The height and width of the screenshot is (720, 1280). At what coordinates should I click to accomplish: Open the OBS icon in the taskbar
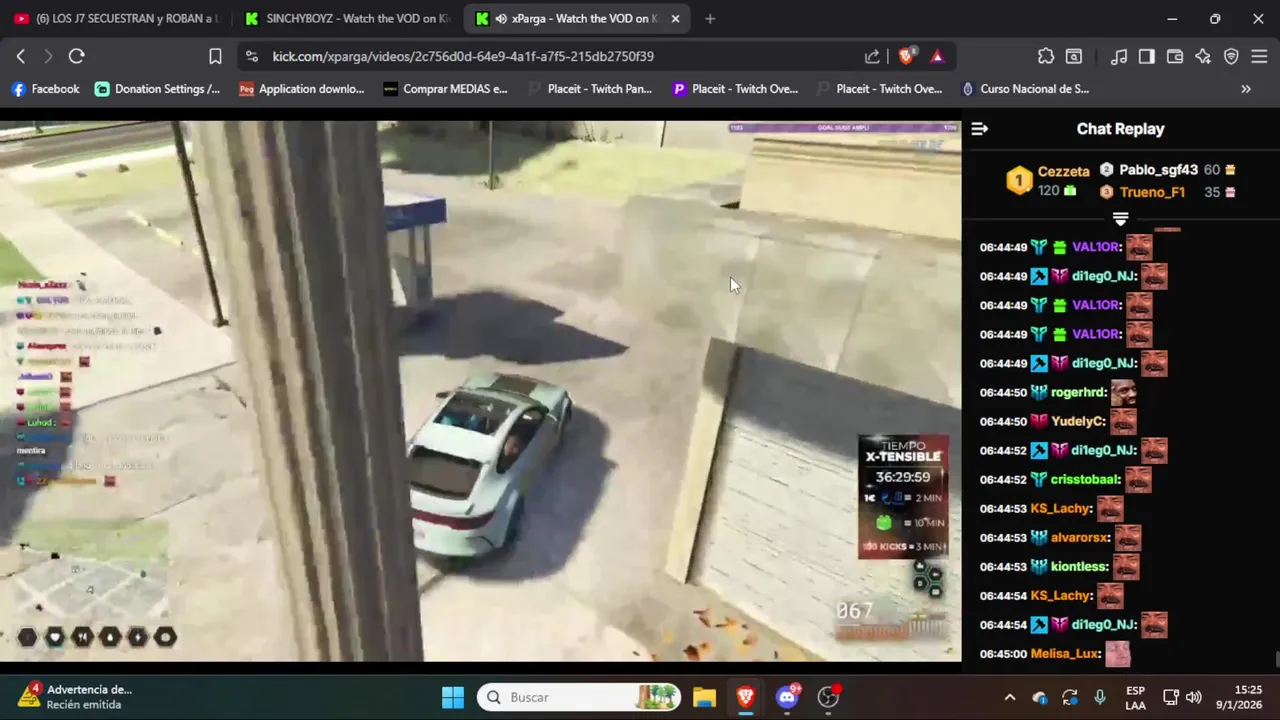(x=829, y=697)
